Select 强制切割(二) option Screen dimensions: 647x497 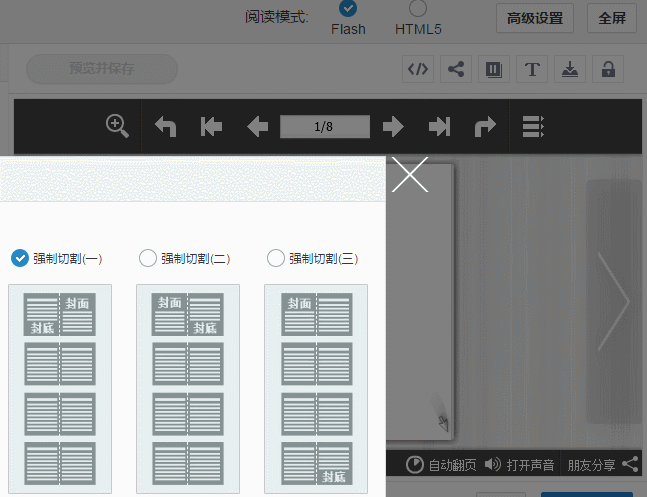[x=148, y=258]
